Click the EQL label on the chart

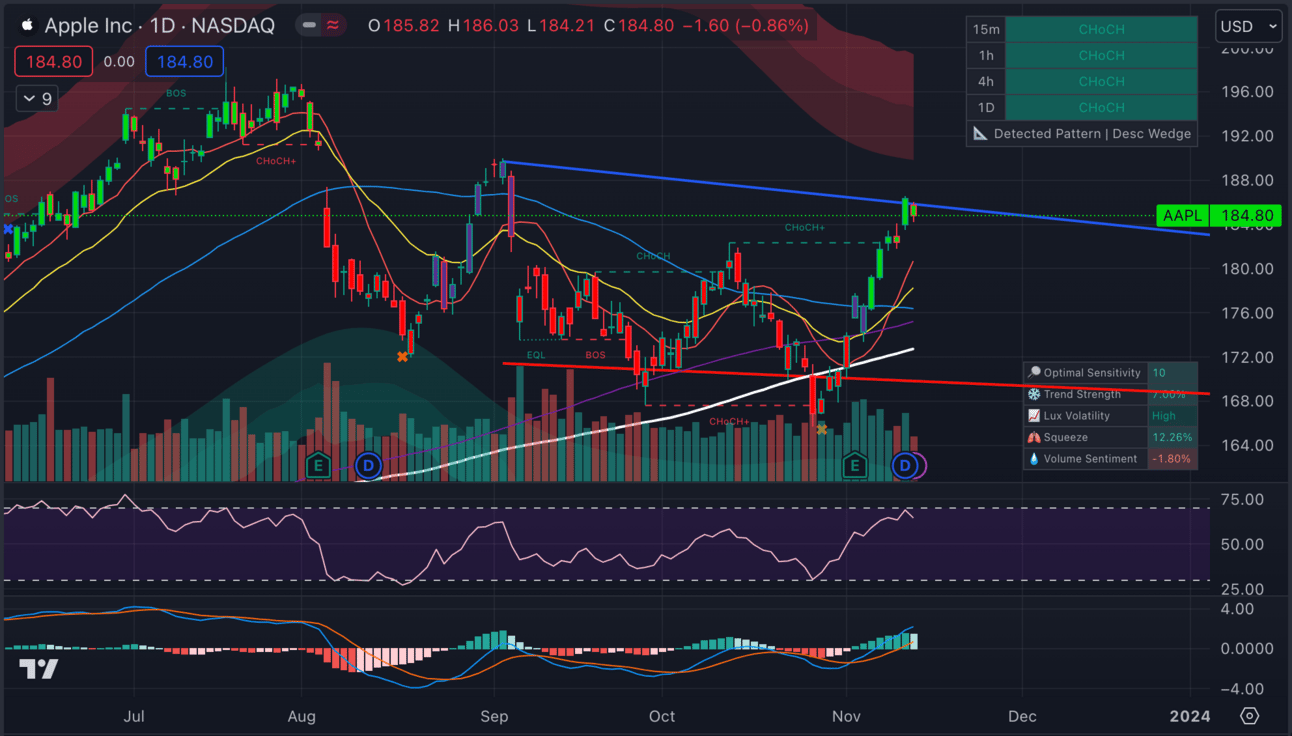point(536,355)
